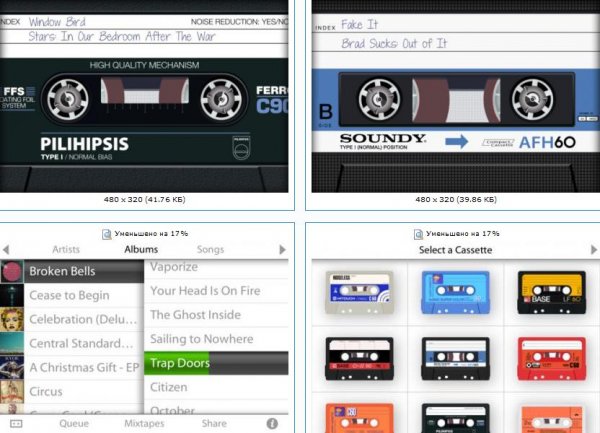Click the Broken Bells album cover icon
This screenshot has height=433, width=600.
tap(12, 271)
